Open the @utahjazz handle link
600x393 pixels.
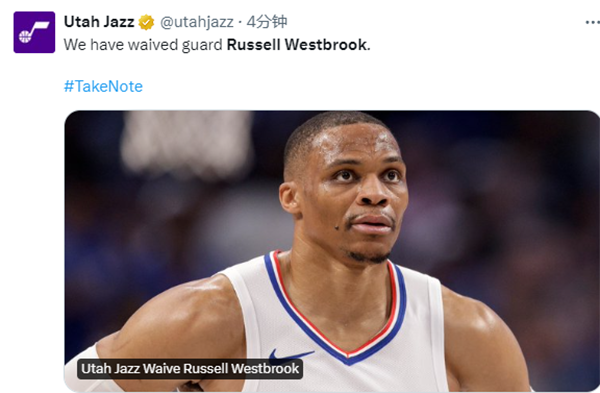tap(197, 22)
